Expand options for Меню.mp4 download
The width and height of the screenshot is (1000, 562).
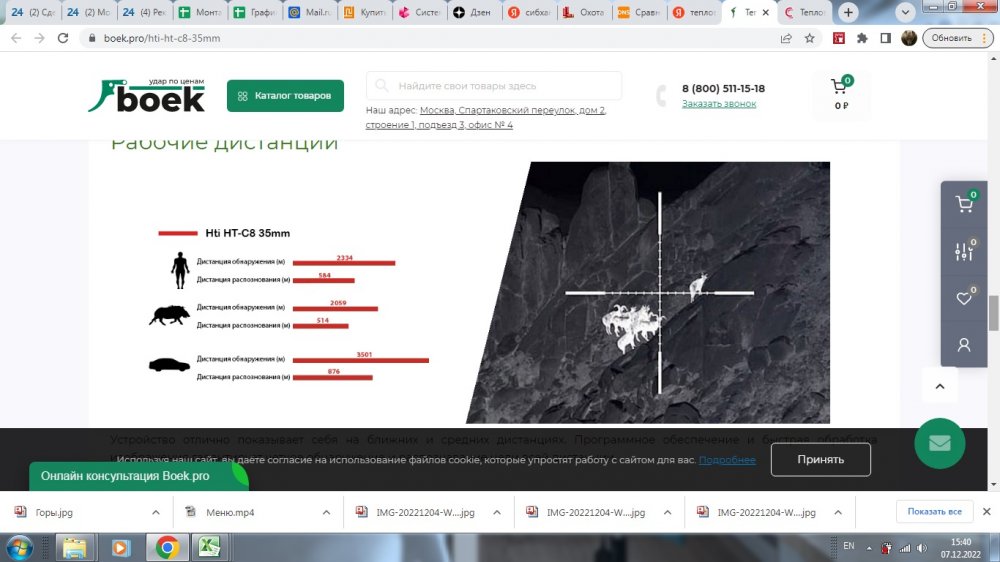[326, 512]
